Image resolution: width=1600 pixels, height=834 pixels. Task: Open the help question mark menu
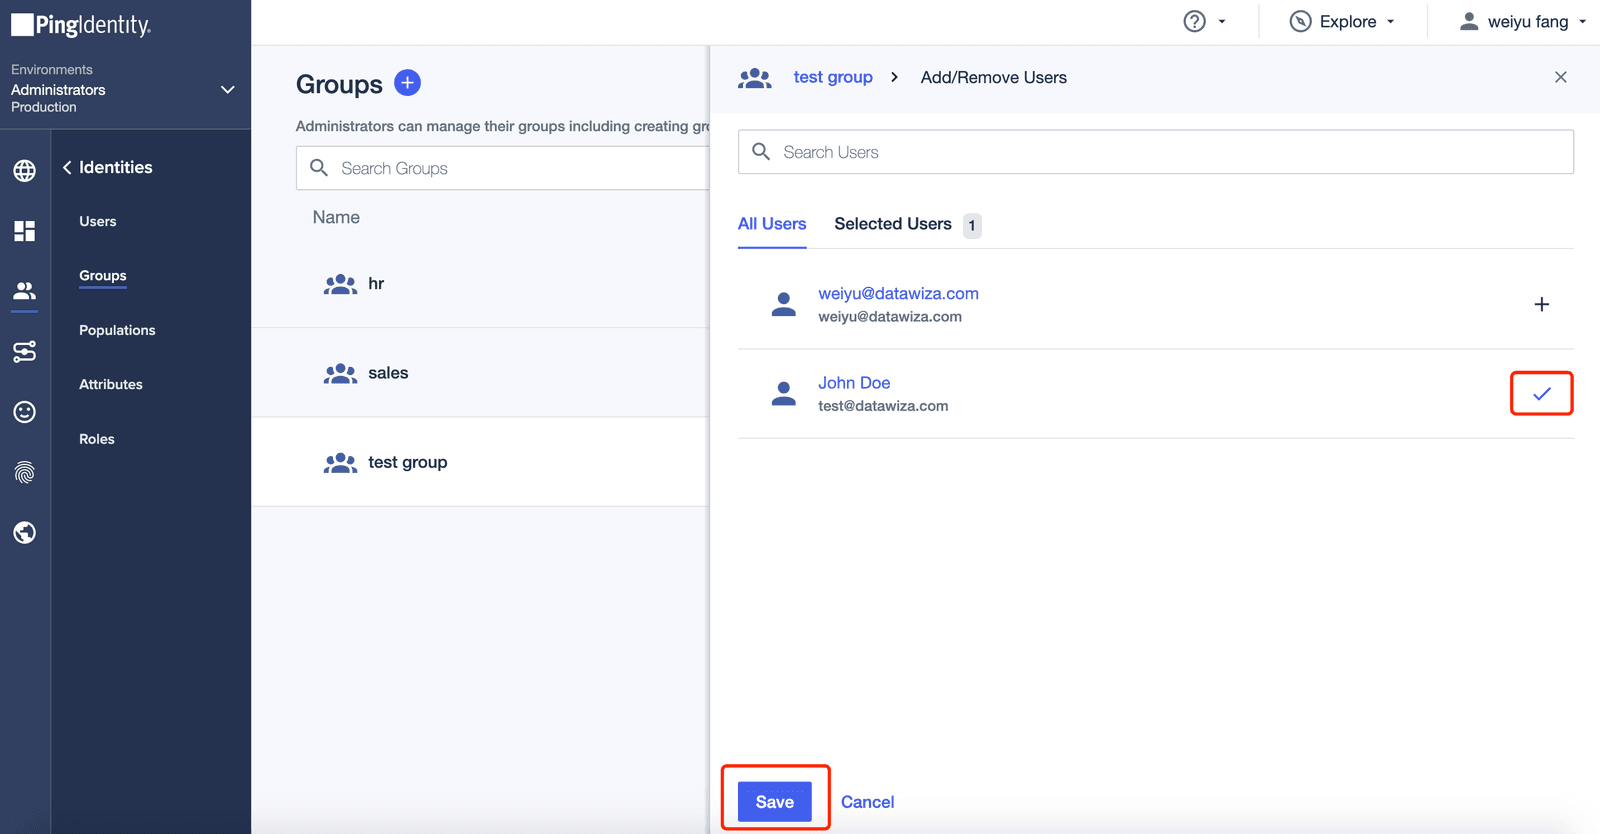click(x=1194, y=21)
